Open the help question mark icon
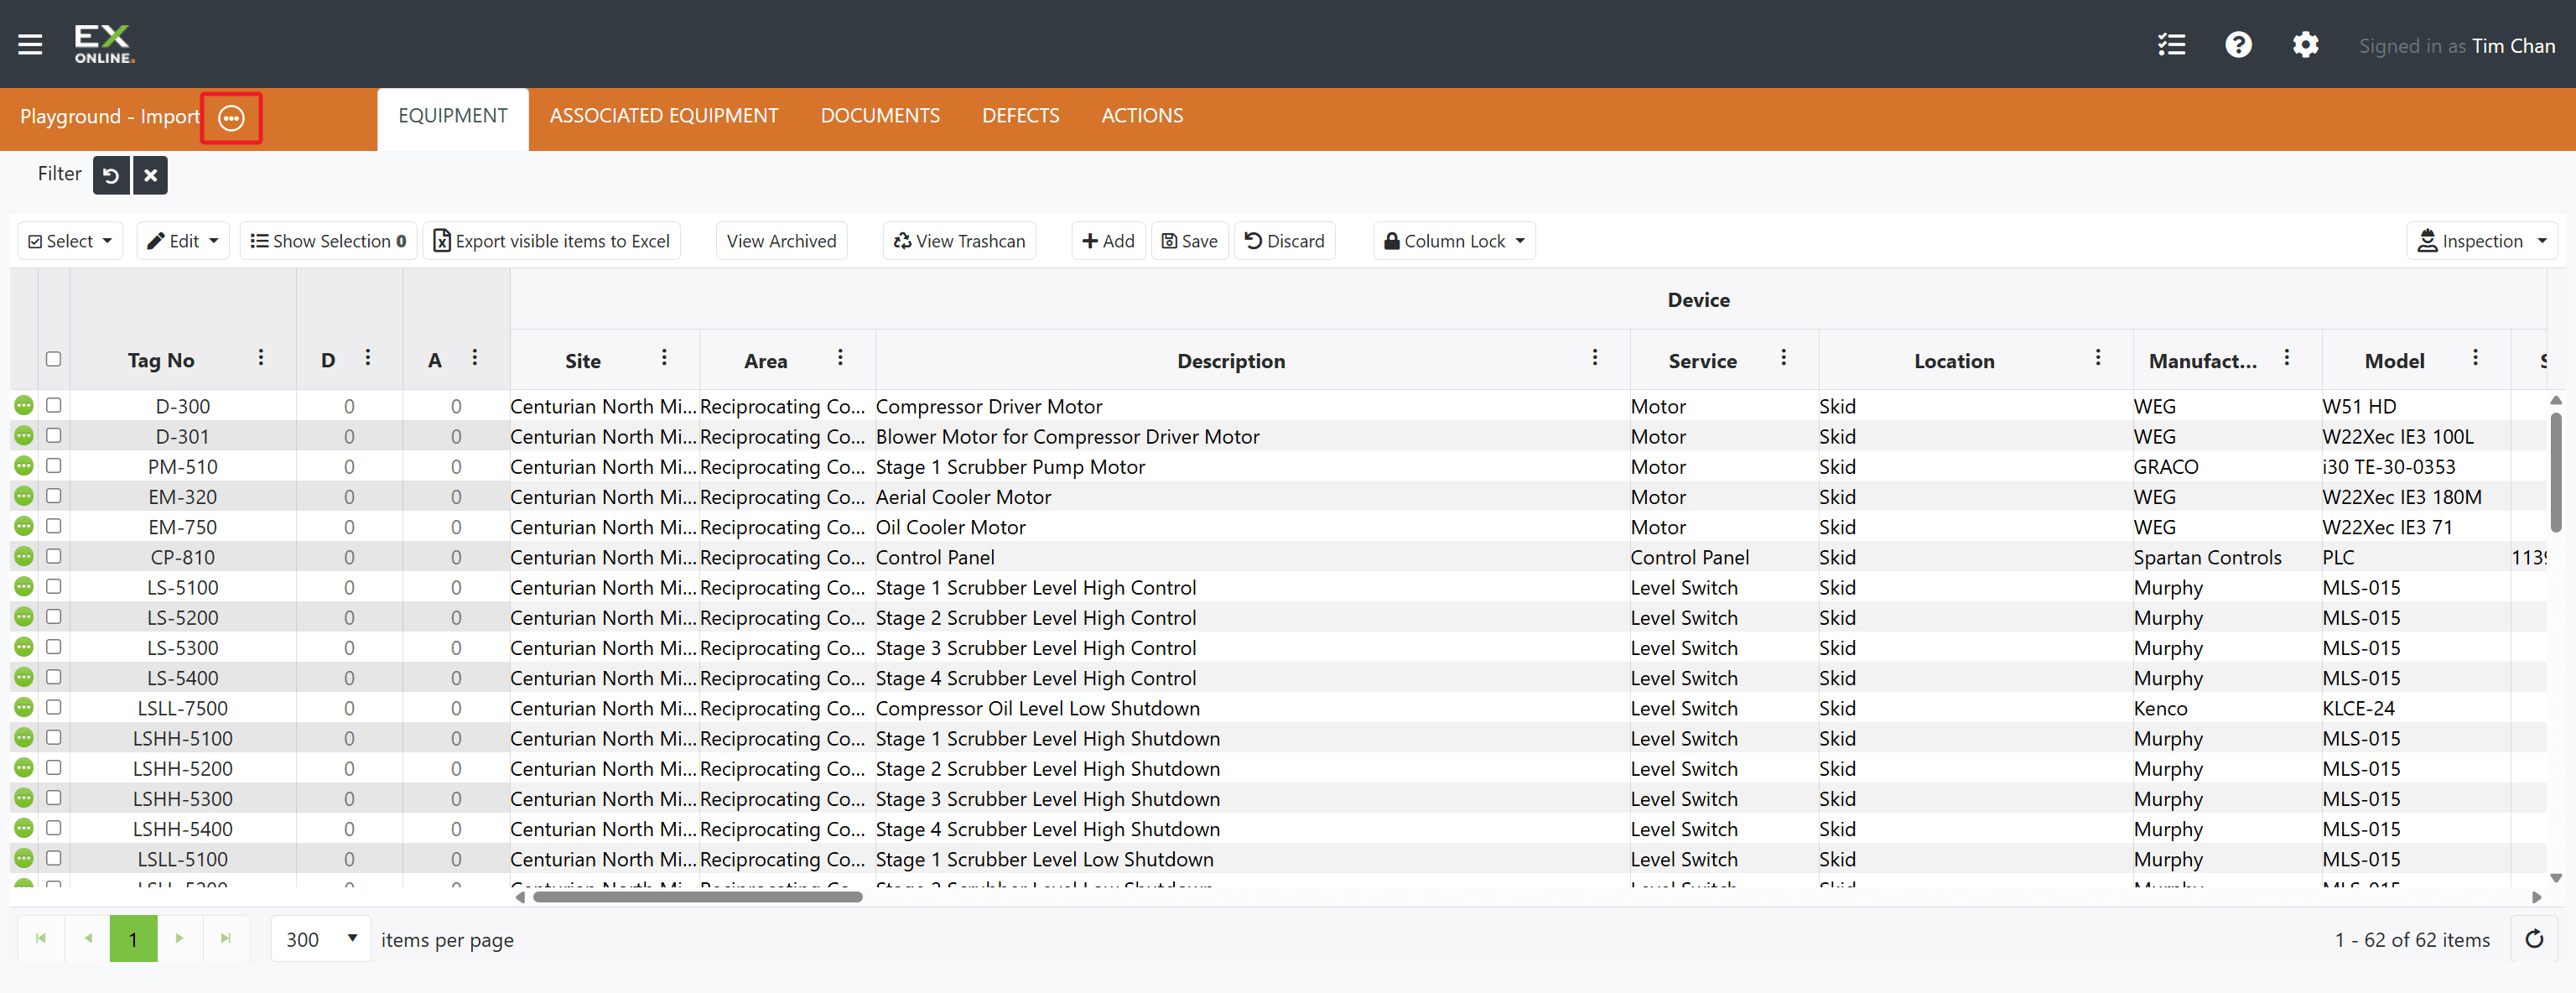 tap(2238, 45)
